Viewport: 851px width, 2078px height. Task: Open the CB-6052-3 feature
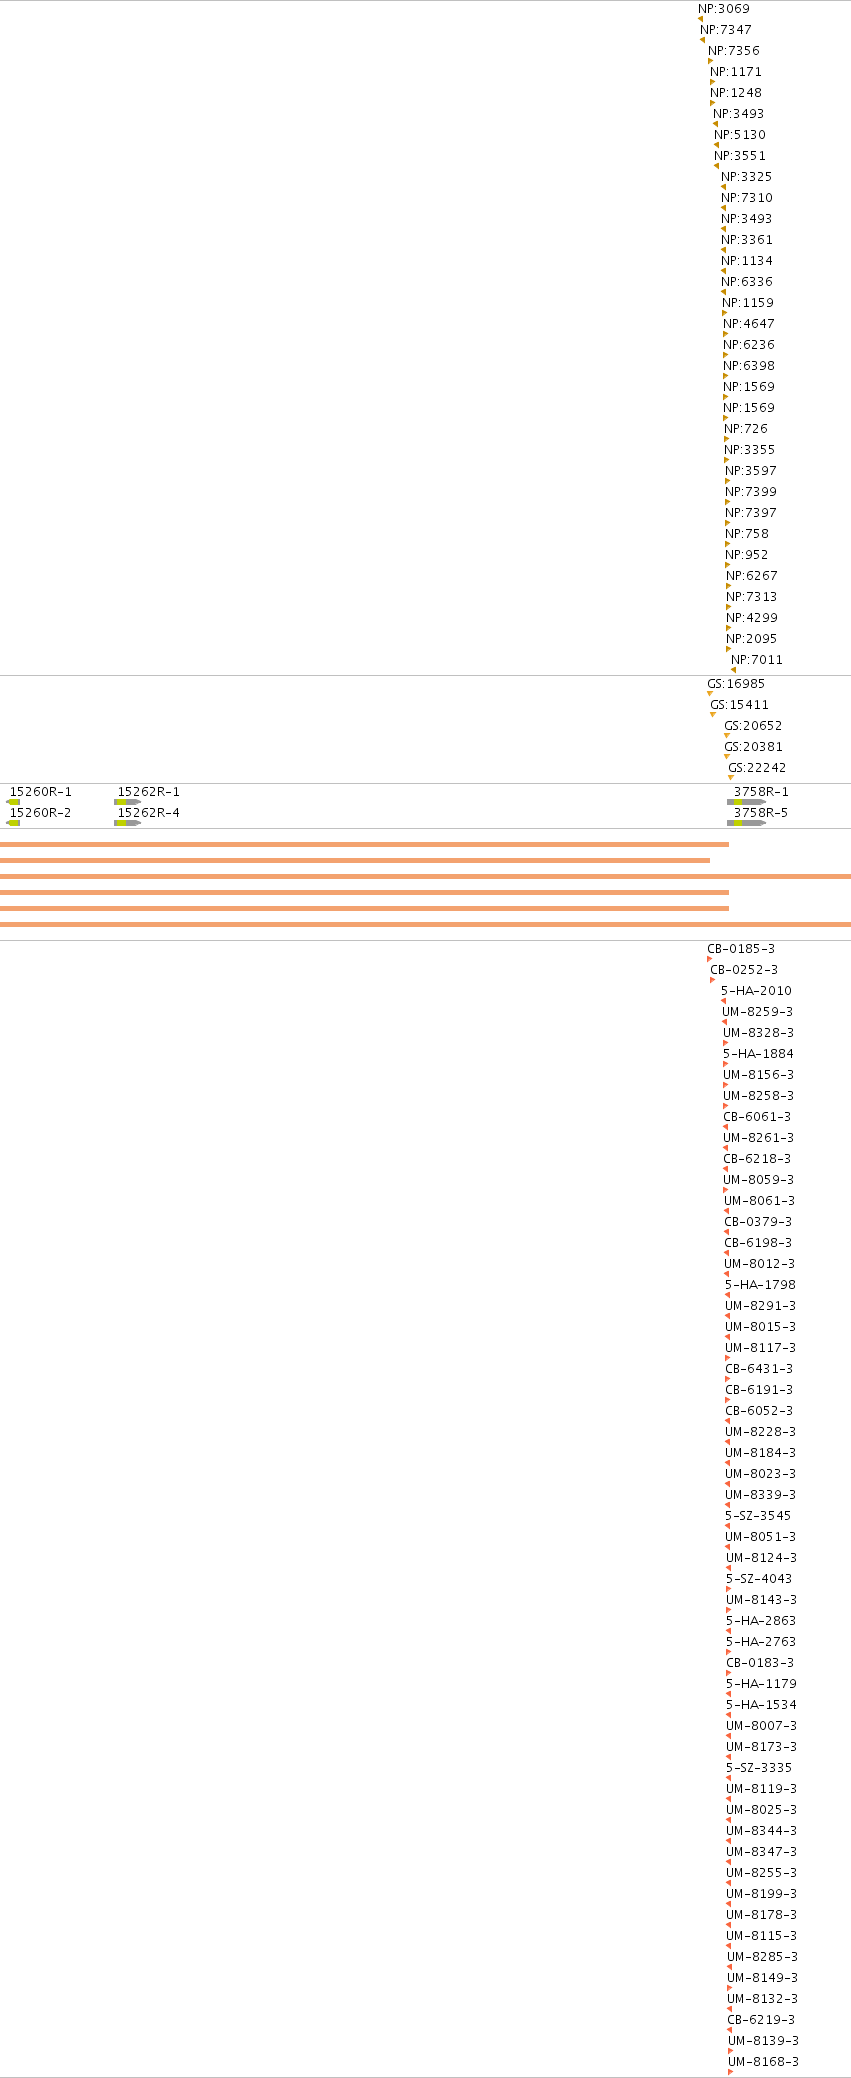(759, 1411)
